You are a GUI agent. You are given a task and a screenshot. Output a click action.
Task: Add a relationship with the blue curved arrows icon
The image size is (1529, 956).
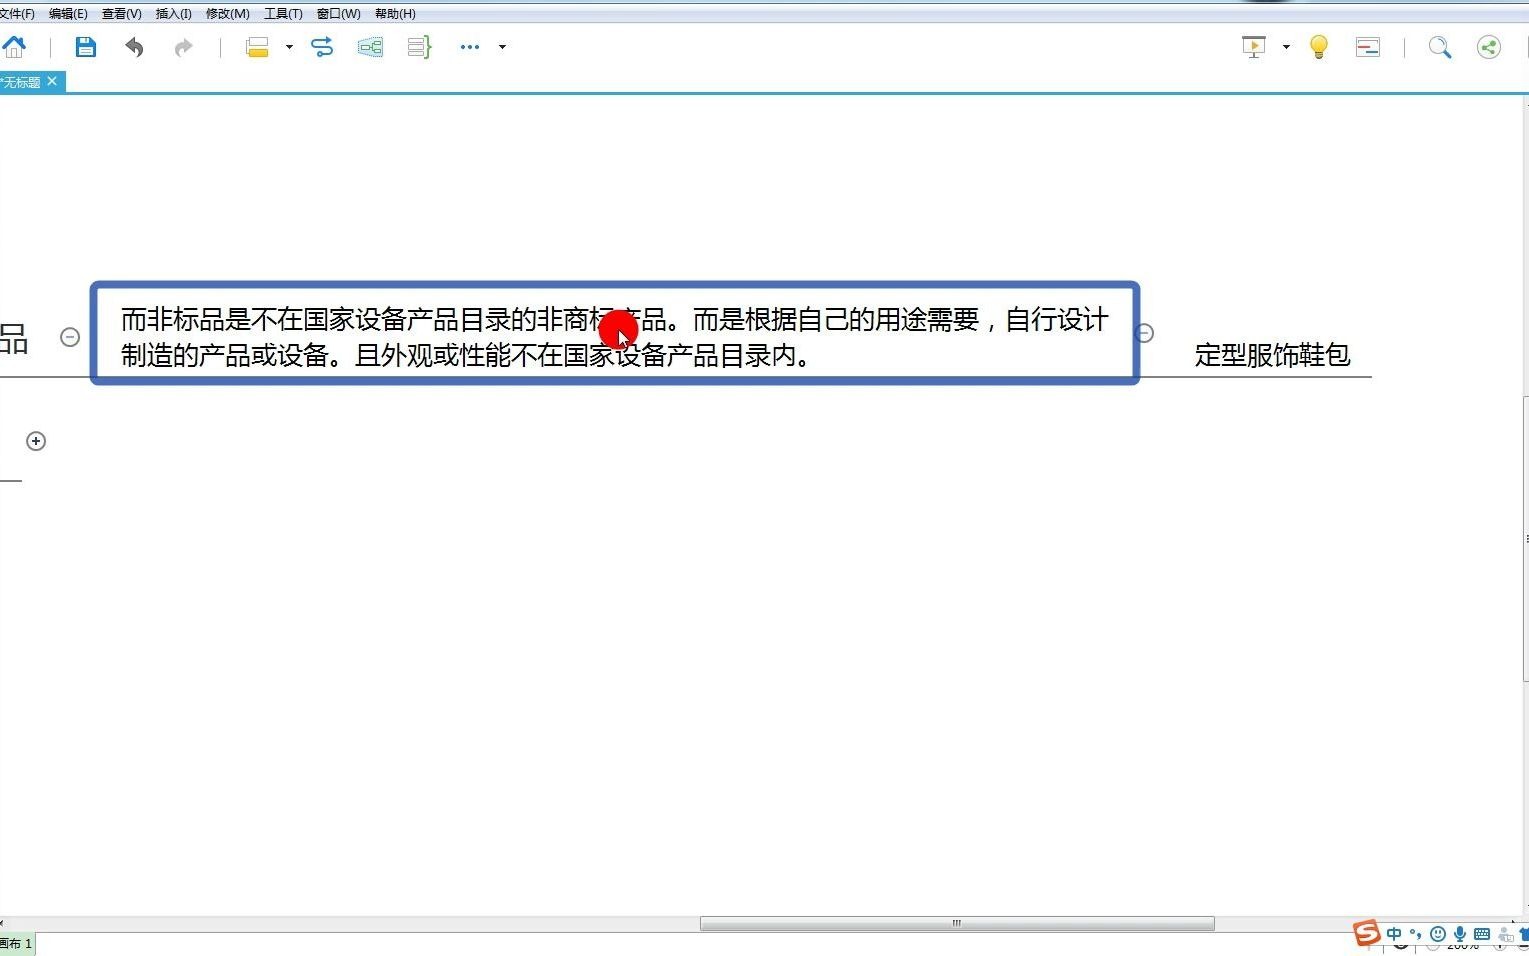click(322, 47)
